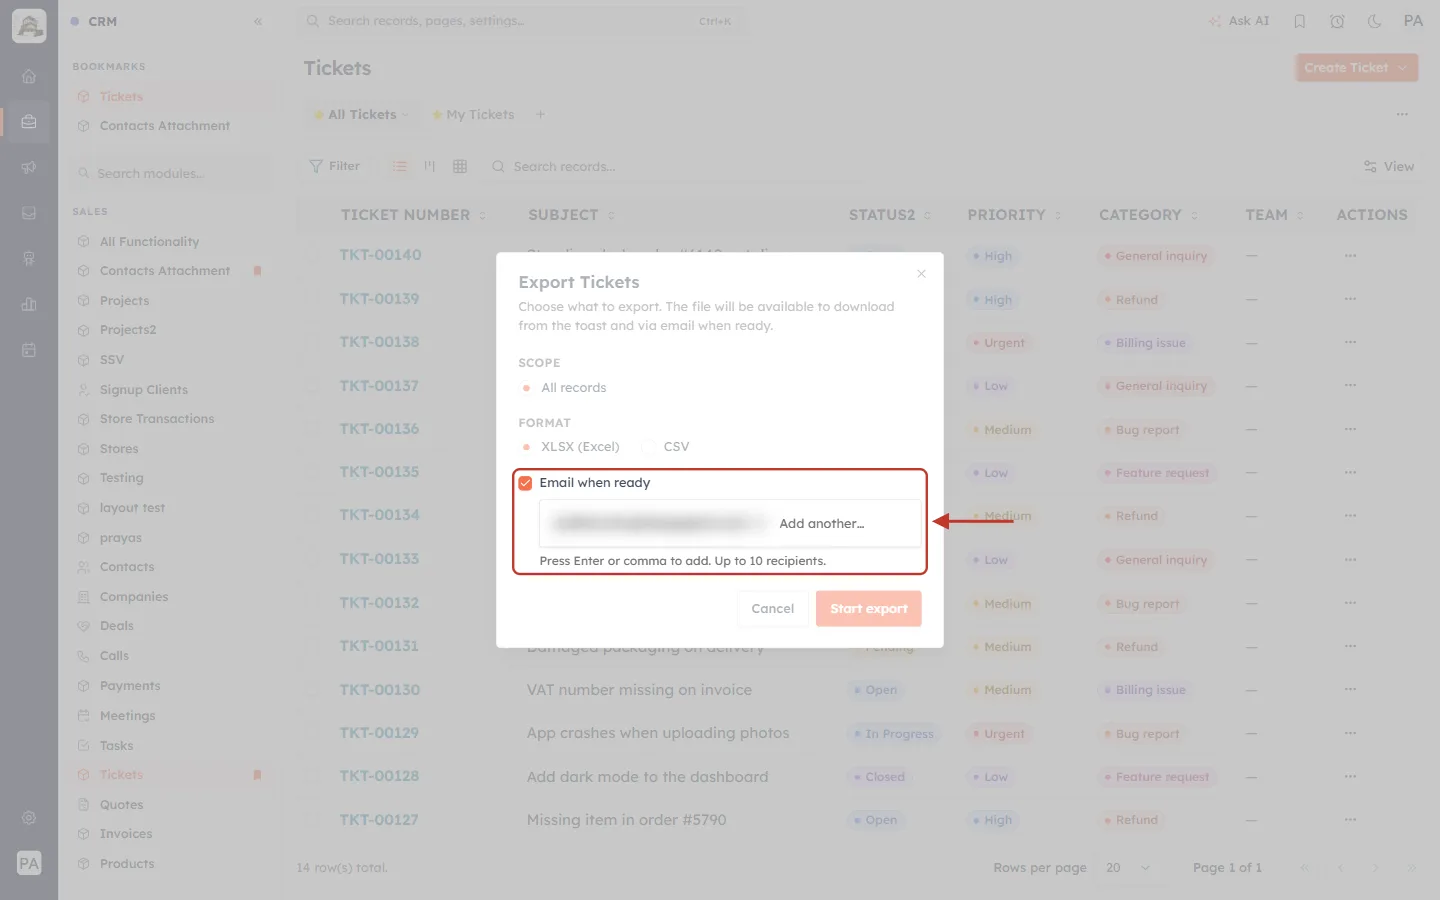Choose CSV format radio button
Screen dimensions: 1440x900
(x=648, y=447)
